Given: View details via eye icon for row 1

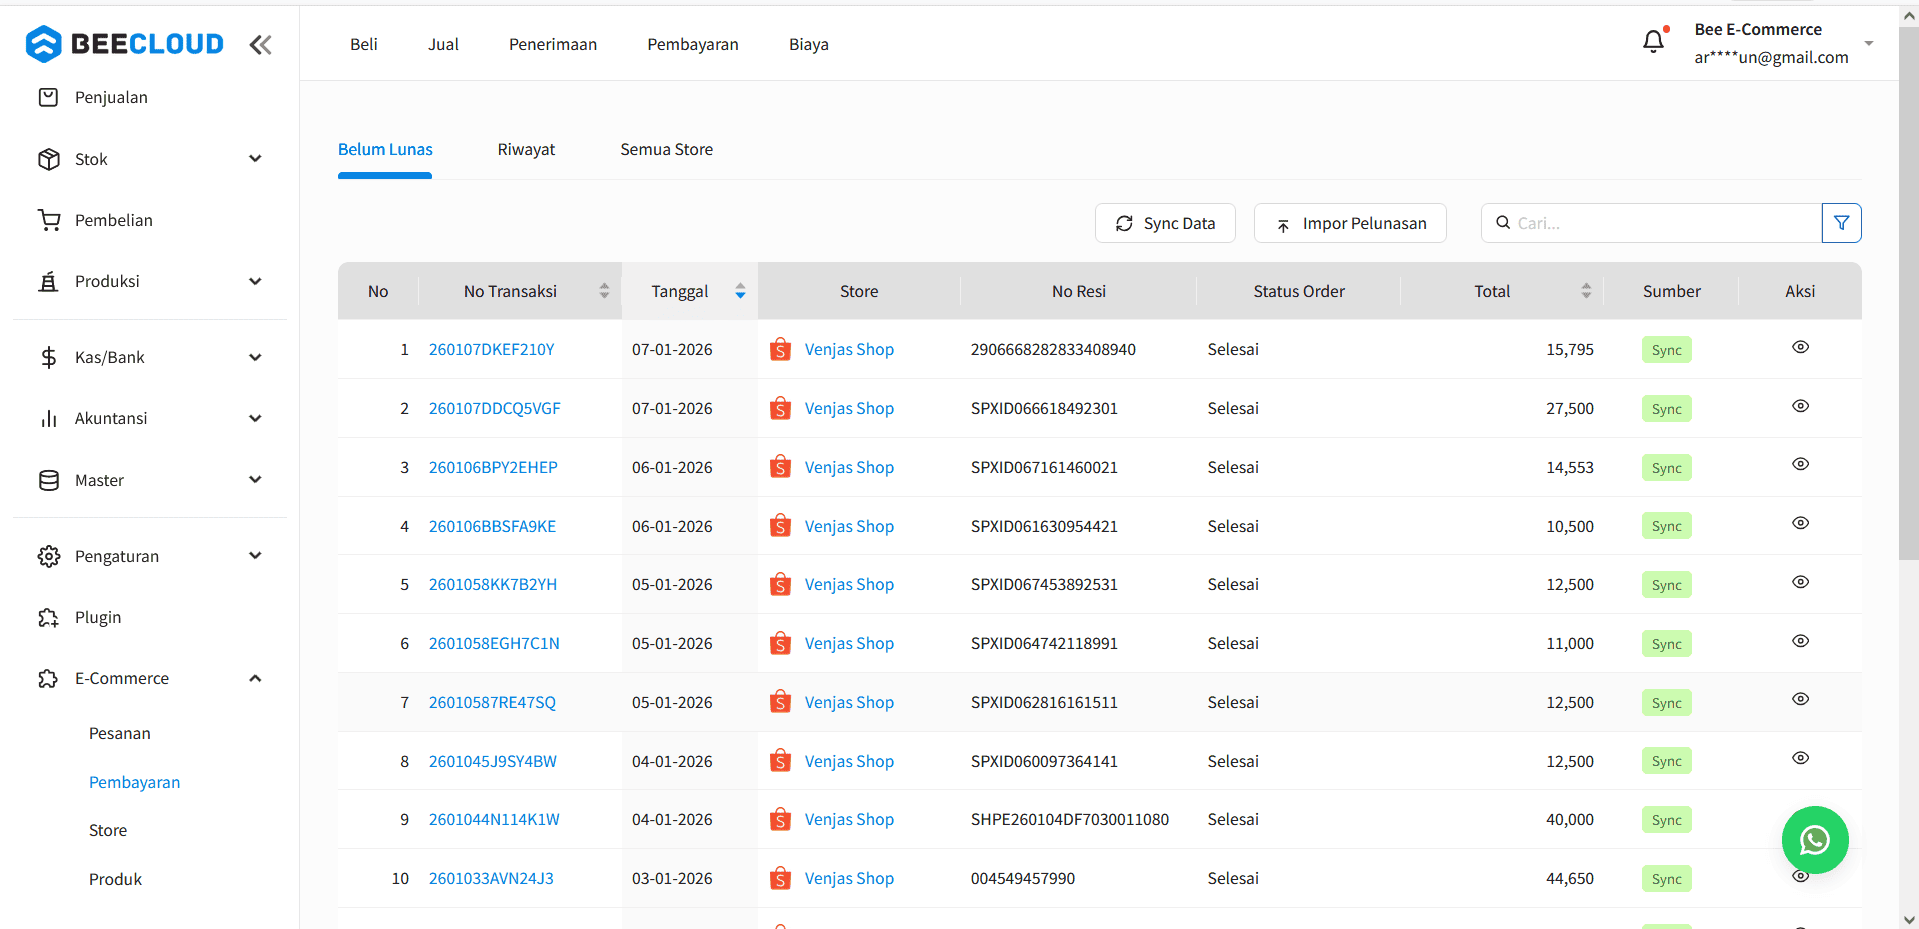Looking at the screenshot, I should [x=1800, y=347].
